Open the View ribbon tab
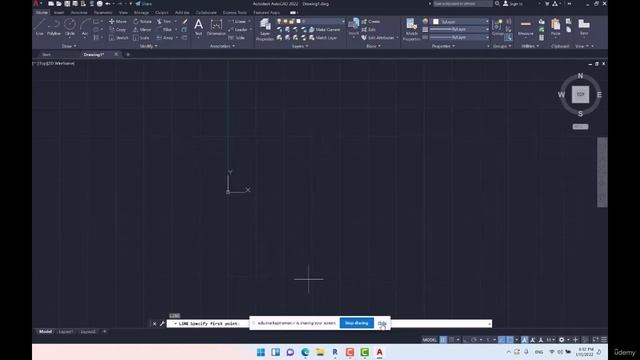Screen dimensions: 640x360 point(123,13)
